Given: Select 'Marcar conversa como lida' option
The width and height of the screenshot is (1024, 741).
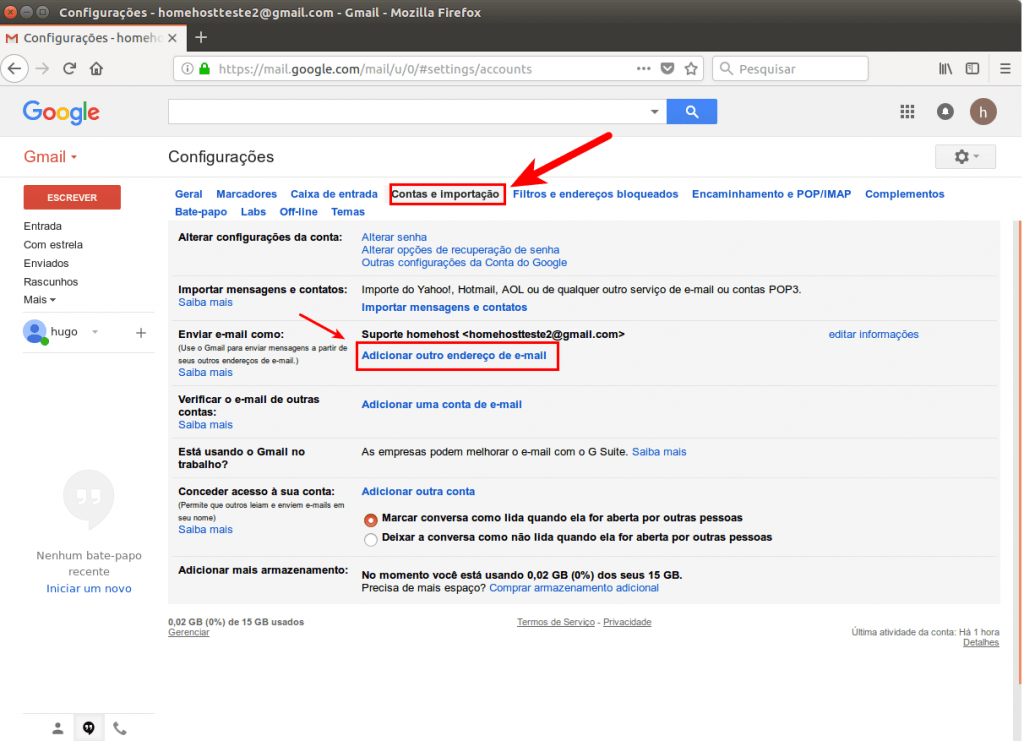Looking at the screenshot, I should [x=370, y=520].
